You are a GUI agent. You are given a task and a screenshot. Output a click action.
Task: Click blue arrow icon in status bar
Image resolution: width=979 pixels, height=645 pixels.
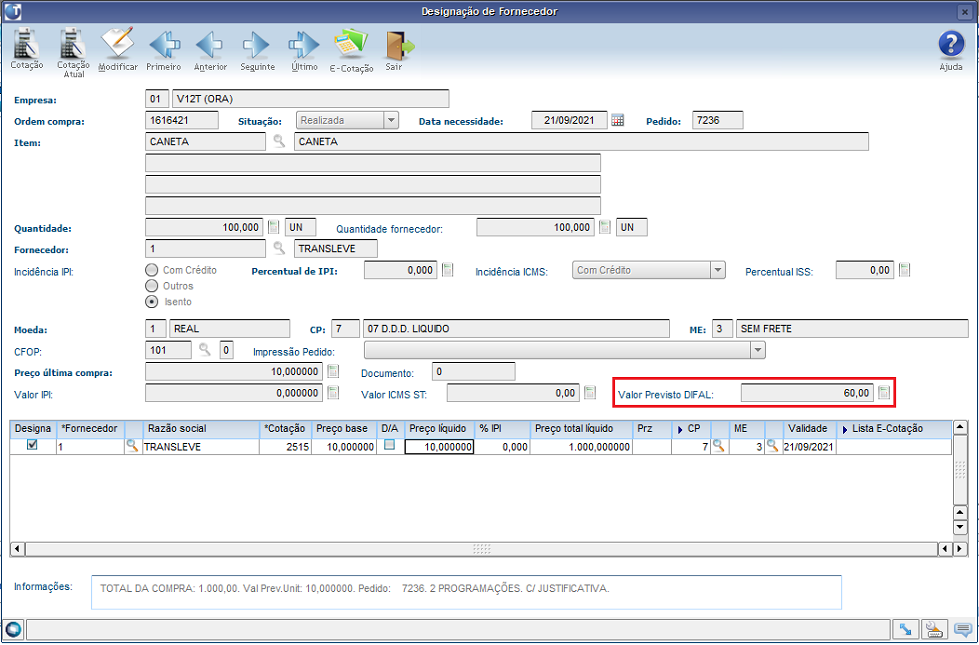pyautogui.click(x=904, y=629)
